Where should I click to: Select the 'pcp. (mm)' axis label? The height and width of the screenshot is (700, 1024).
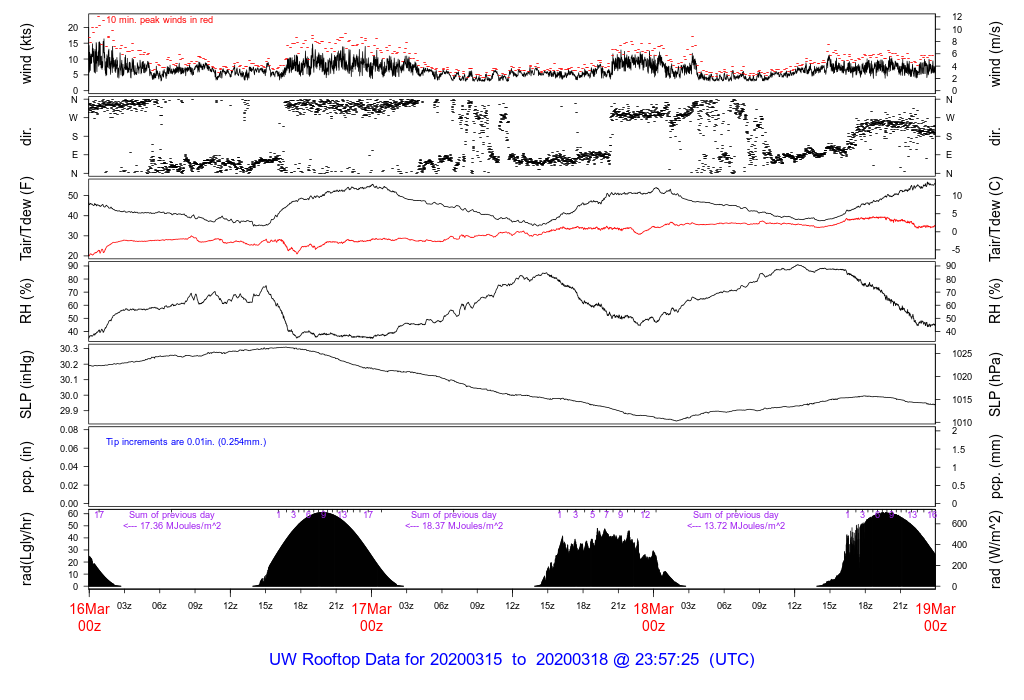[995, 466]
